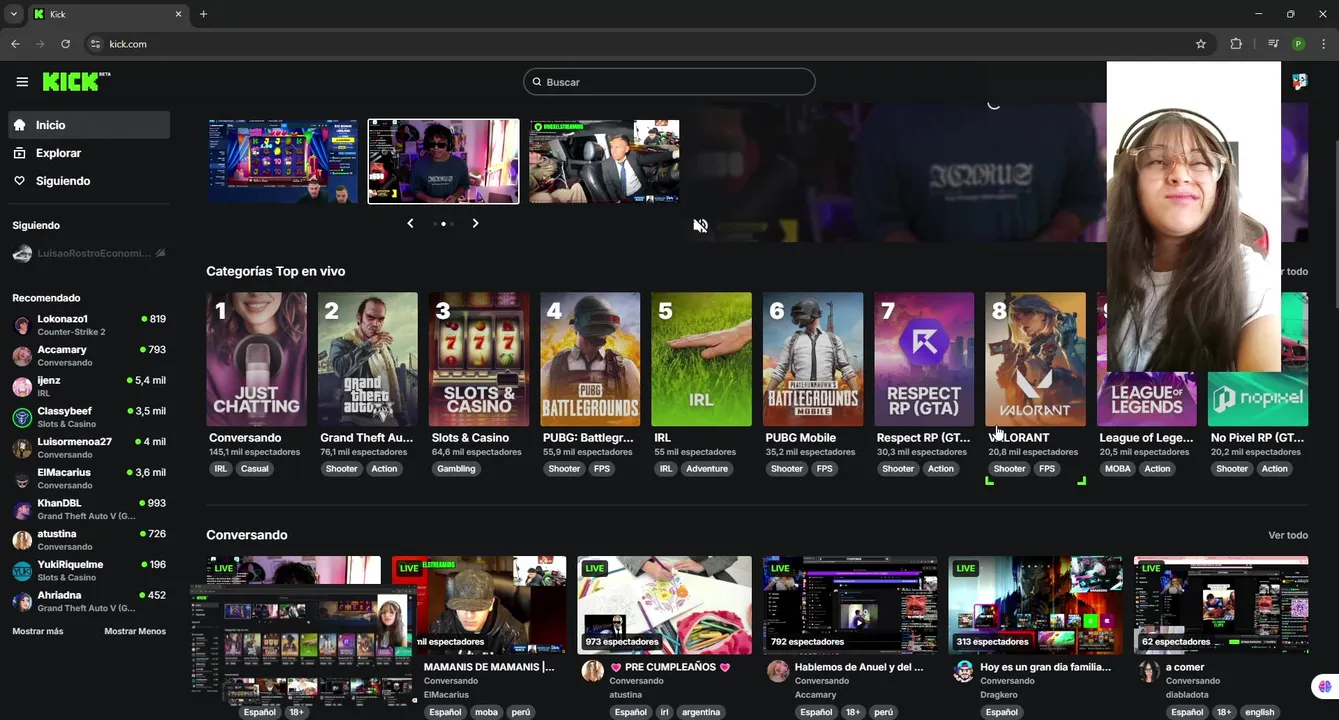Click argentina tag under atustina stream
Image resolution: width=1339 pixels, height=720 pixels.
click(x=701, y=712)
